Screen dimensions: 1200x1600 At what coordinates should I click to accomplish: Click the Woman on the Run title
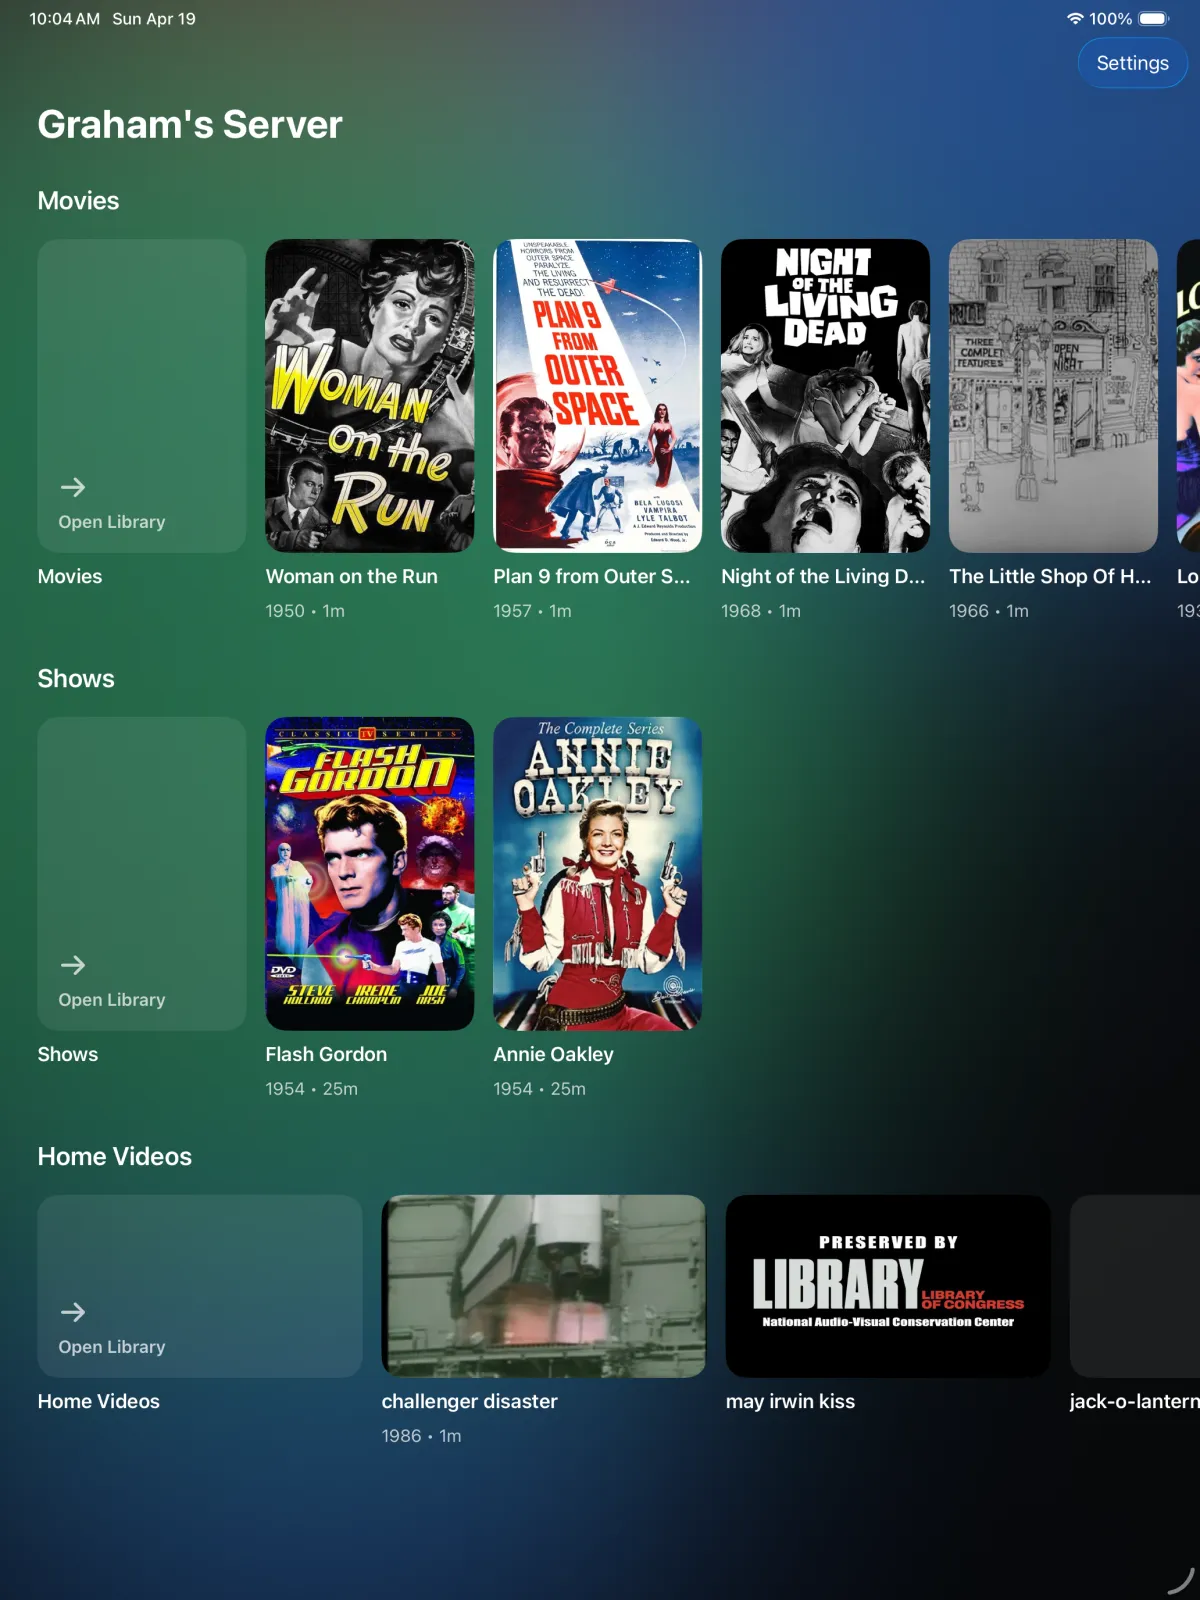[352, 577]
